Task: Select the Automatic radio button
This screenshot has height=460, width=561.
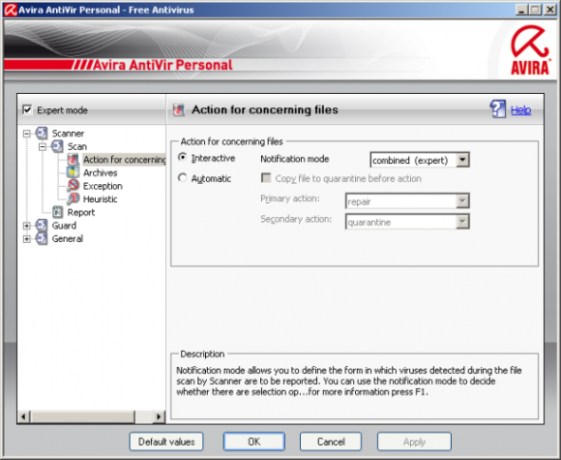Action: (182, 178)
